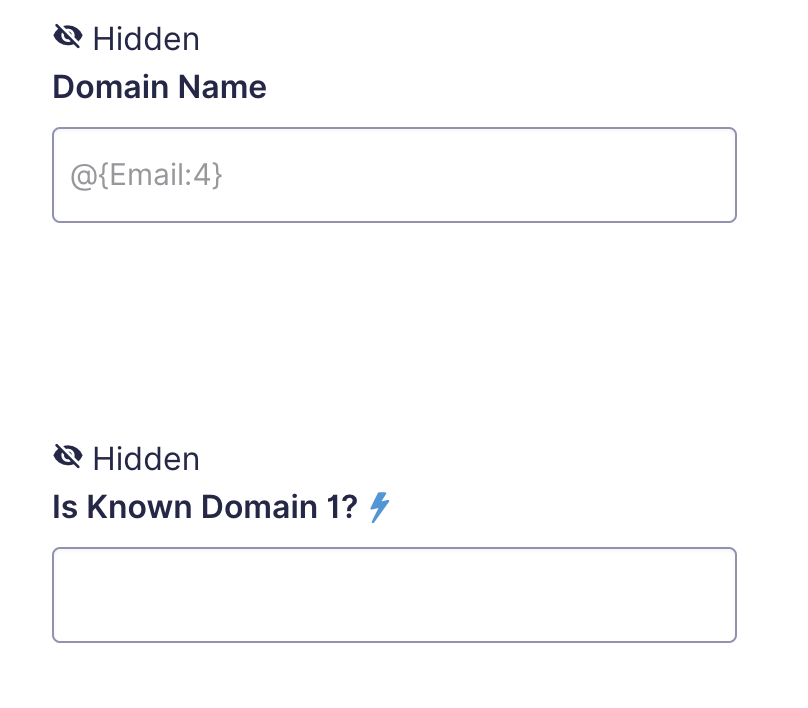The image size is (808, 708).
Task: Click the Hidden text above Is Known Domain 1?
Action: click(146, 459)
